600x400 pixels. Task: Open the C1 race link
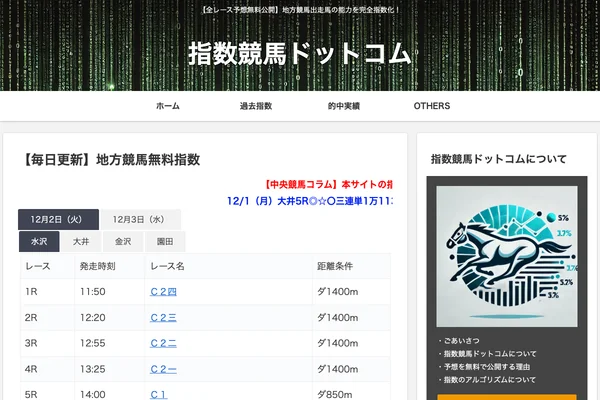coord(159,395)
